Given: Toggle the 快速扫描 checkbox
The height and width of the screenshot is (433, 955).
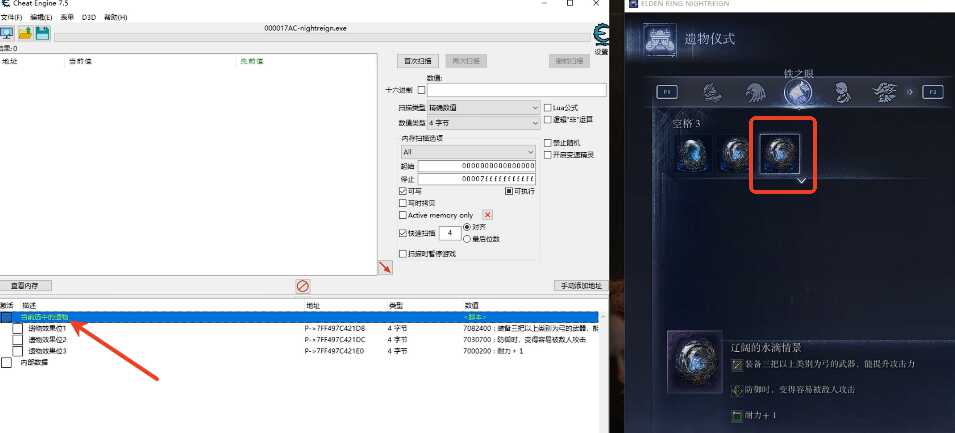Looking at the screenshot, I should [403, 233].
